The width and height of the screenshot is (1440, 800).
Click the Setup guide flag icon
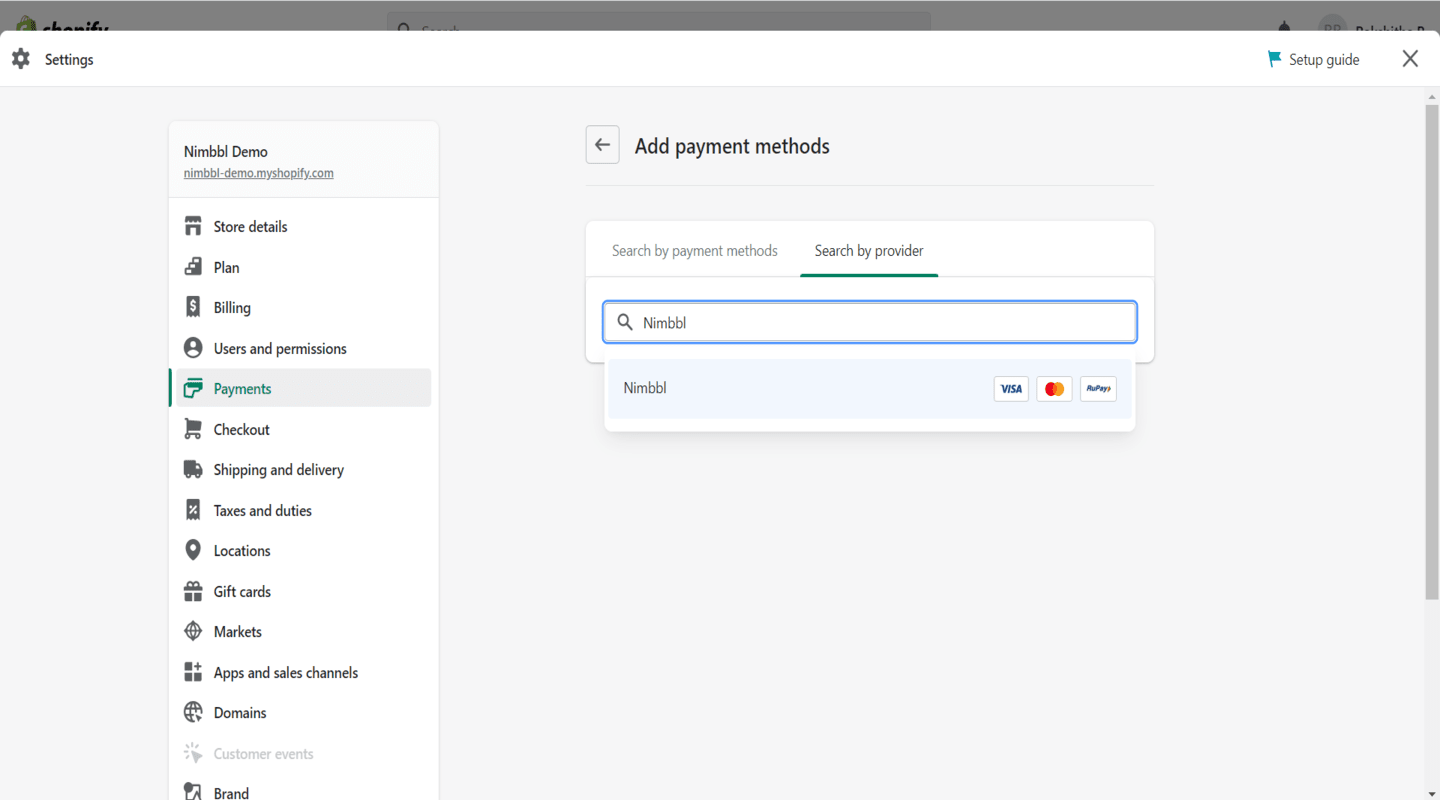tap(1274, 59)
